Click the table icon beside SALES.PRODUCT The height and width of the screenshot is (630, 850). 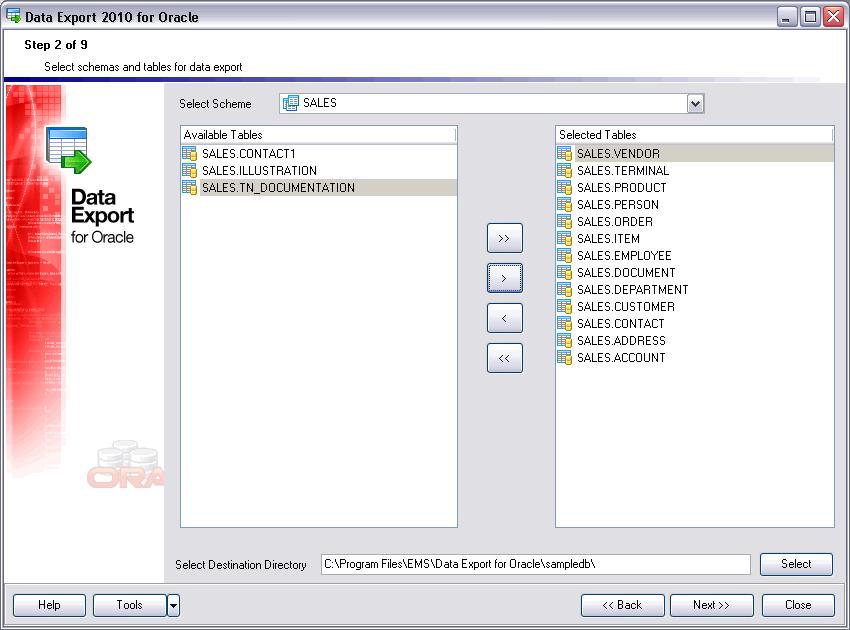[x=565, y=188]
